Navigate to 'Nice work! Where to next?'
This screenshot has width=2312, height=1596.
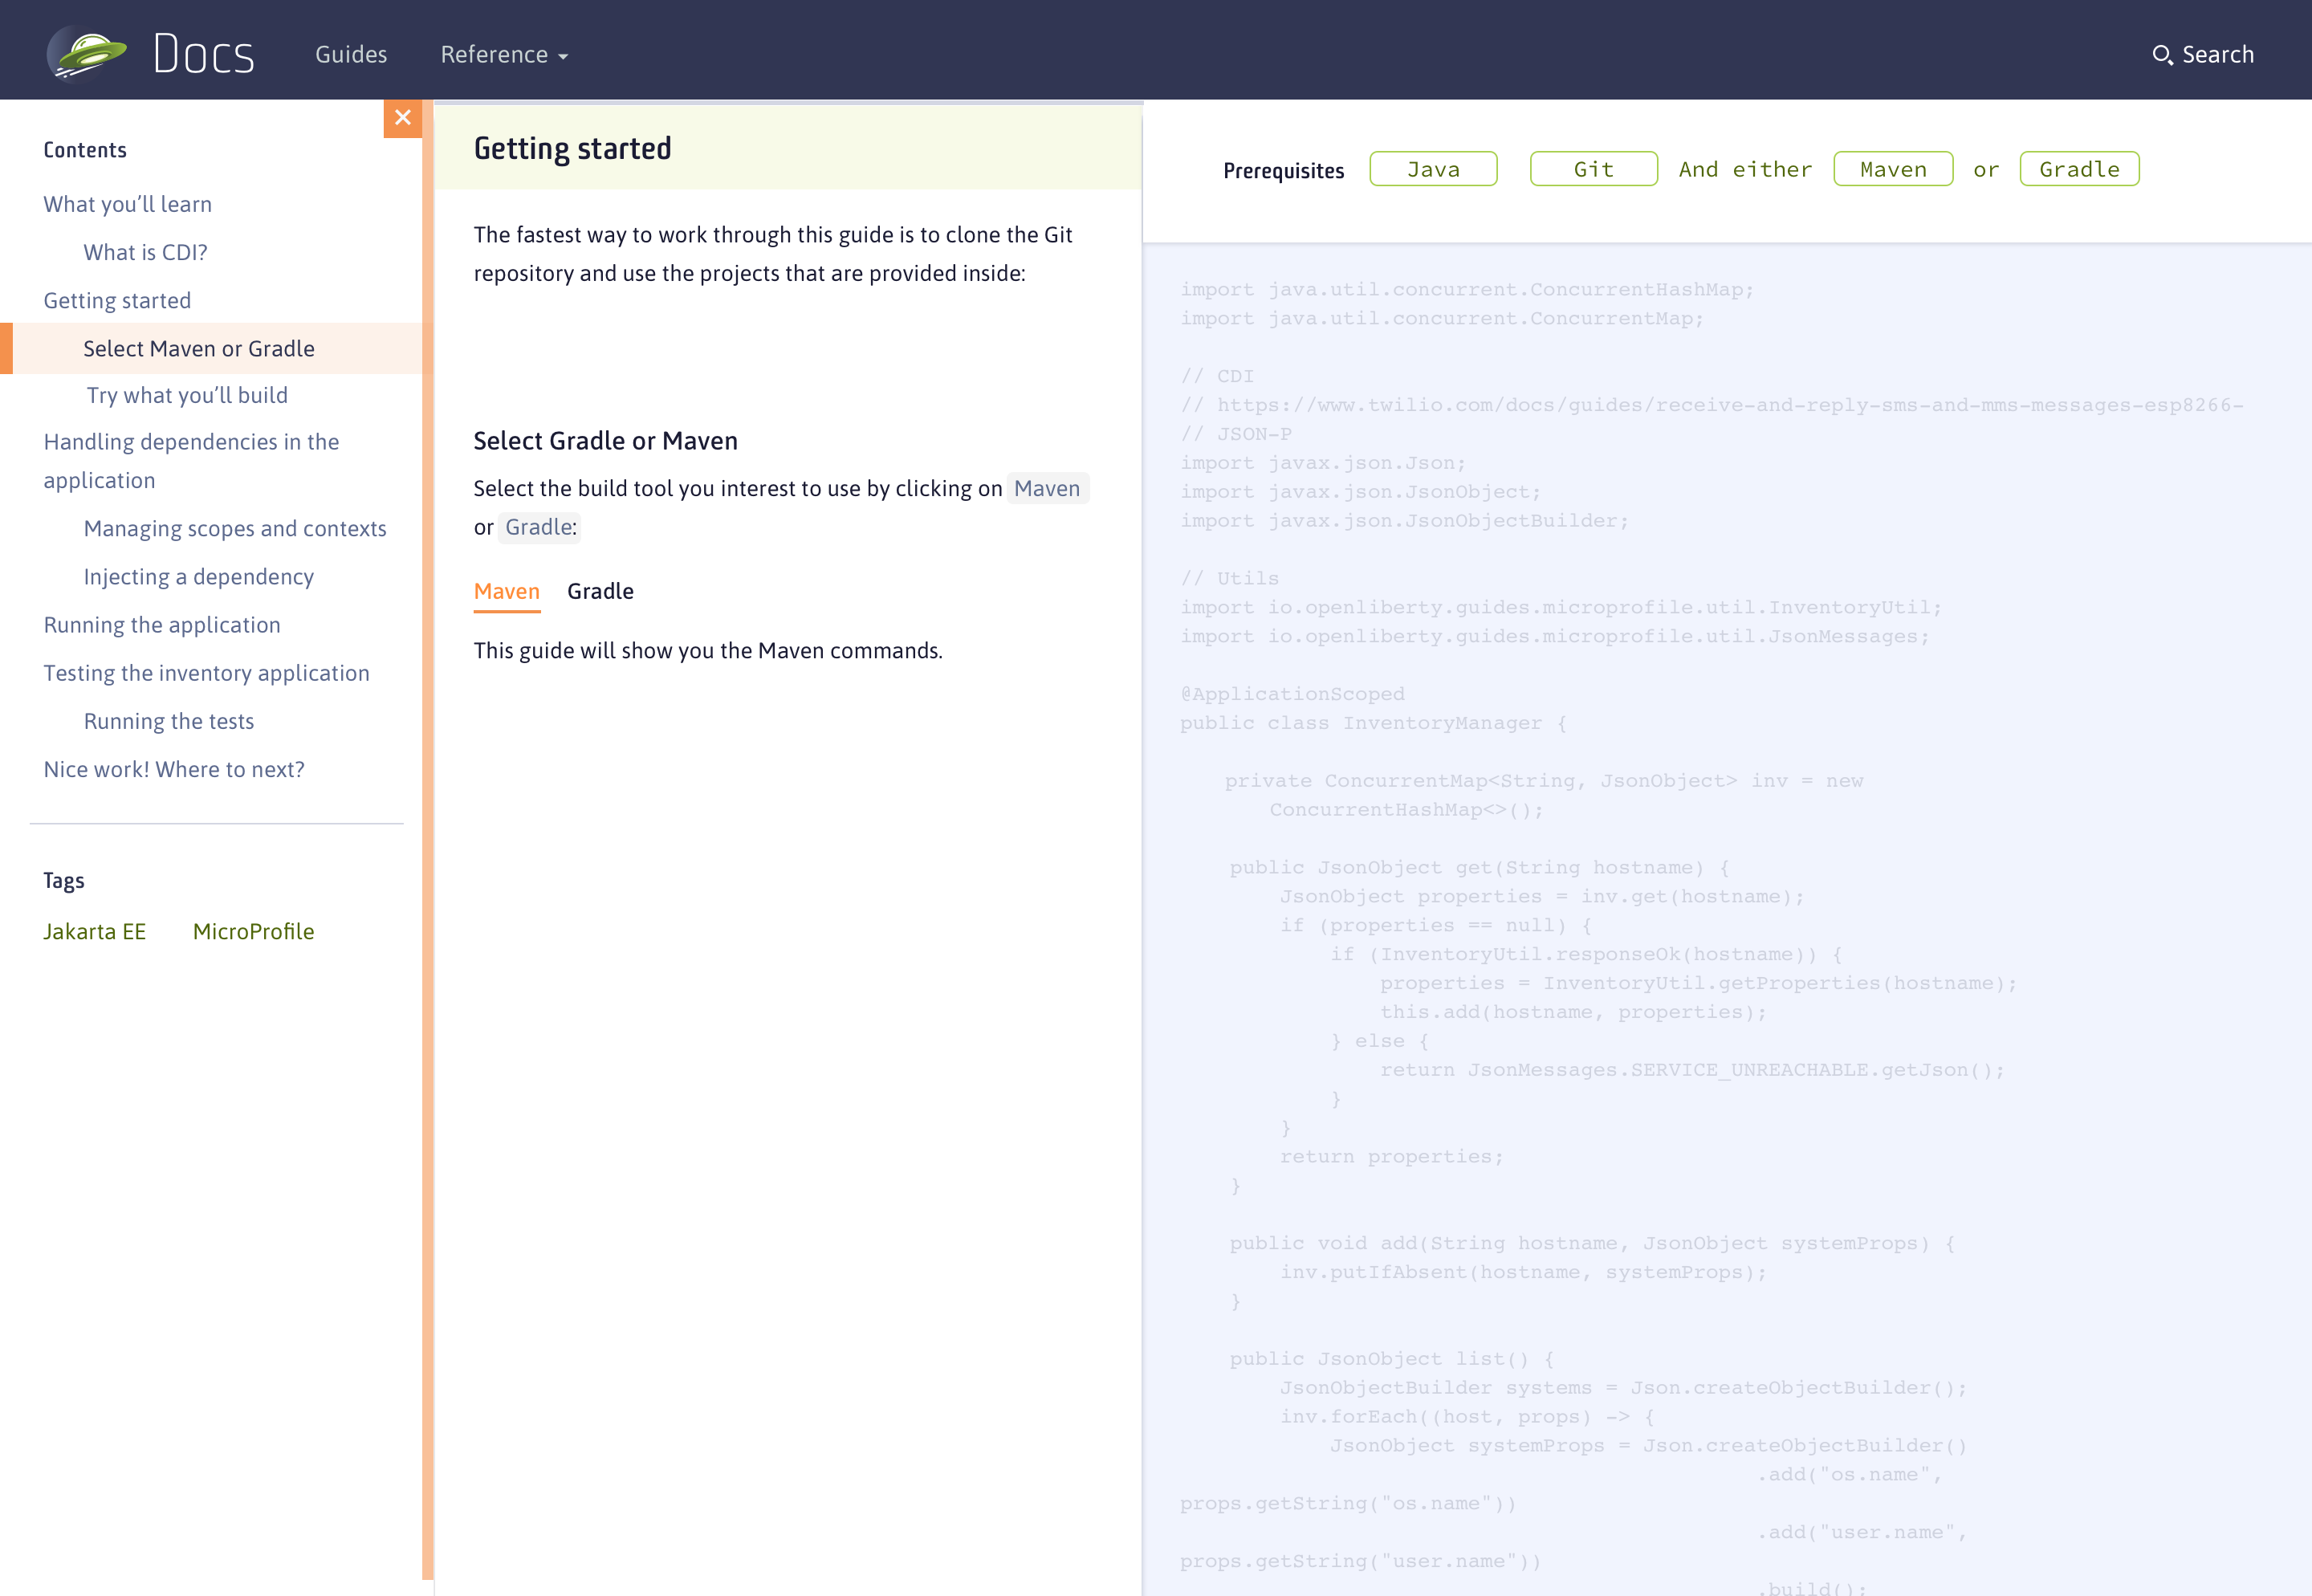click(x=173, y=768)
